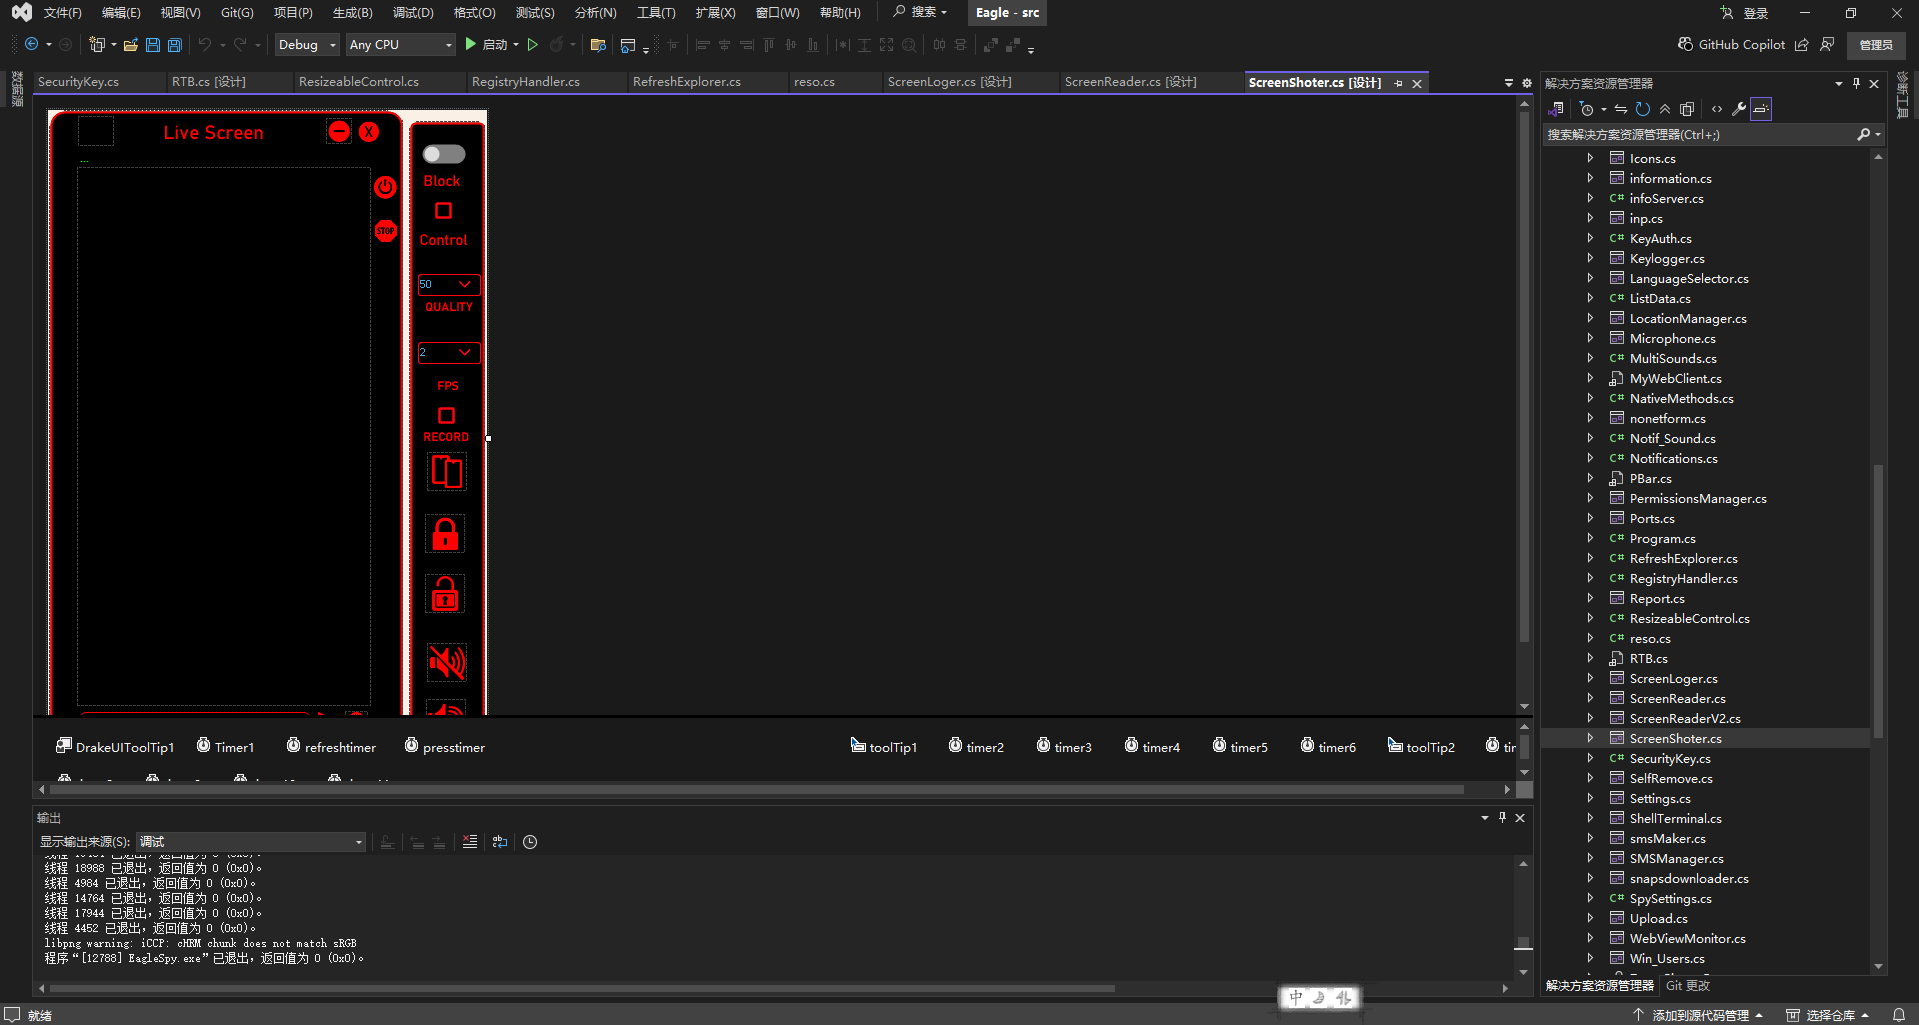Open the Debug configuration dropdown
The width and height of the screenshot is (1919, 1025).
click(x=307, y=45)
